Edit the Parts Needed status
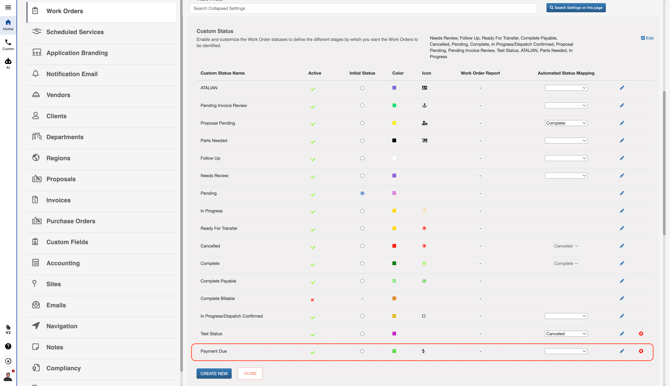This screenshot has height=386, width=670. [x=622, y=140]
